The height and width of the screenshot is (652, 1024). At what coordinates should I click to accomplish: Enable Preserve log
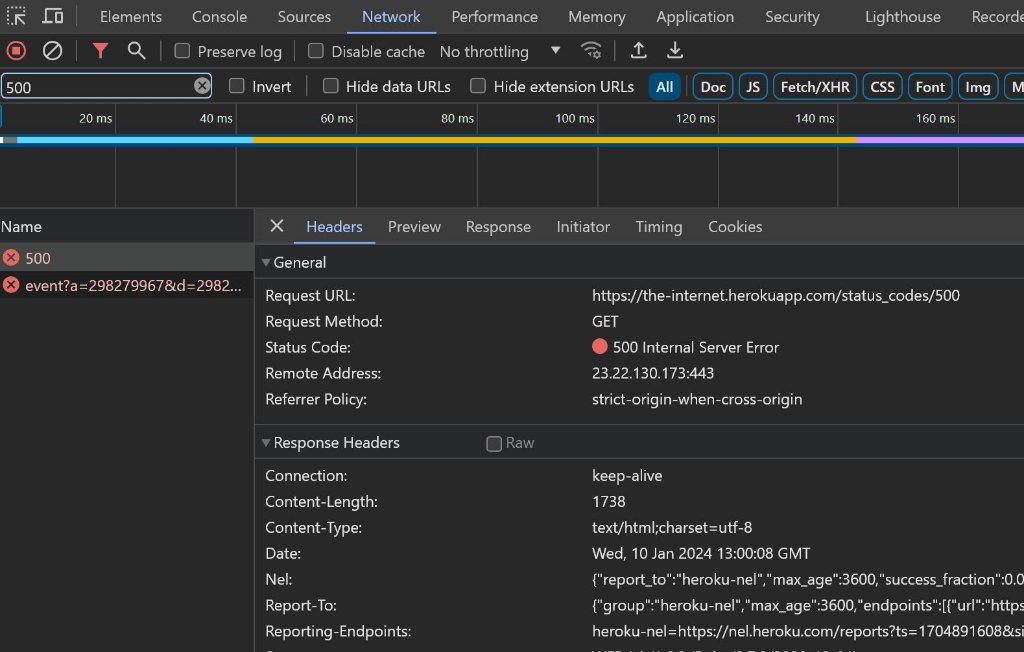(181, 50)
